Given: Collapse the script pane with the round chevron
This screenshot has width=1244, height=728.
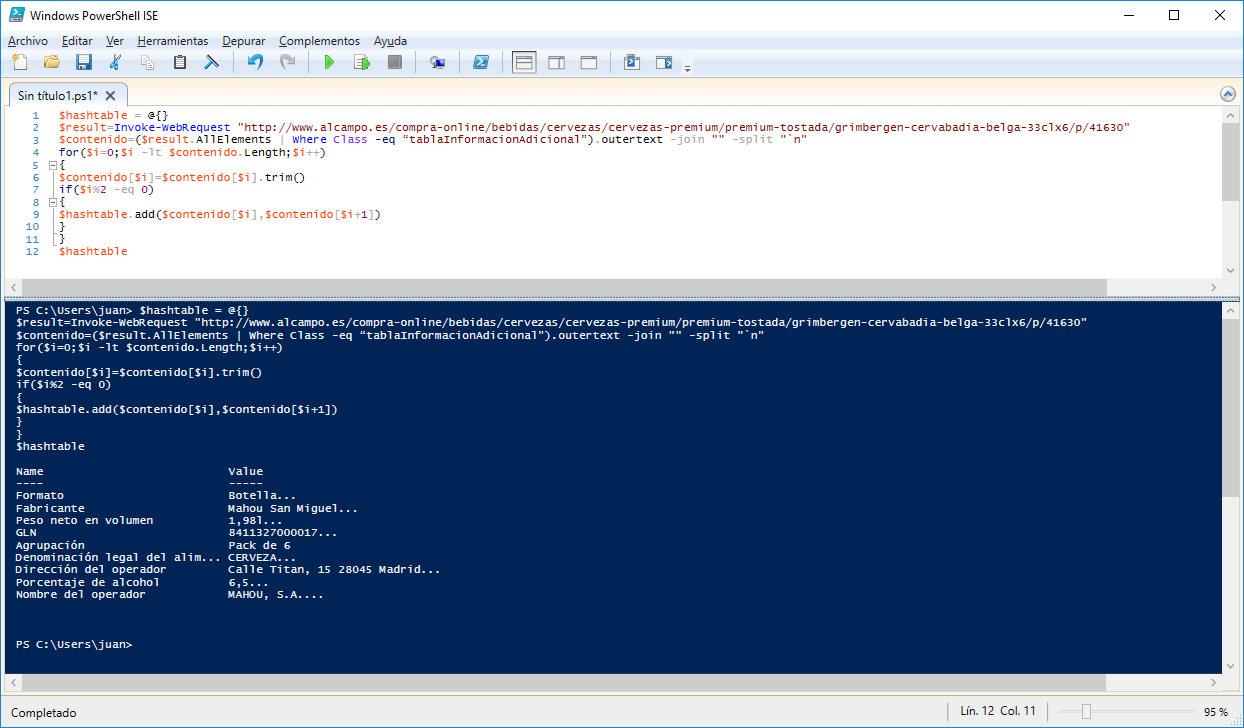Looking at the screenshot, I should click(x=1228, y=94).
